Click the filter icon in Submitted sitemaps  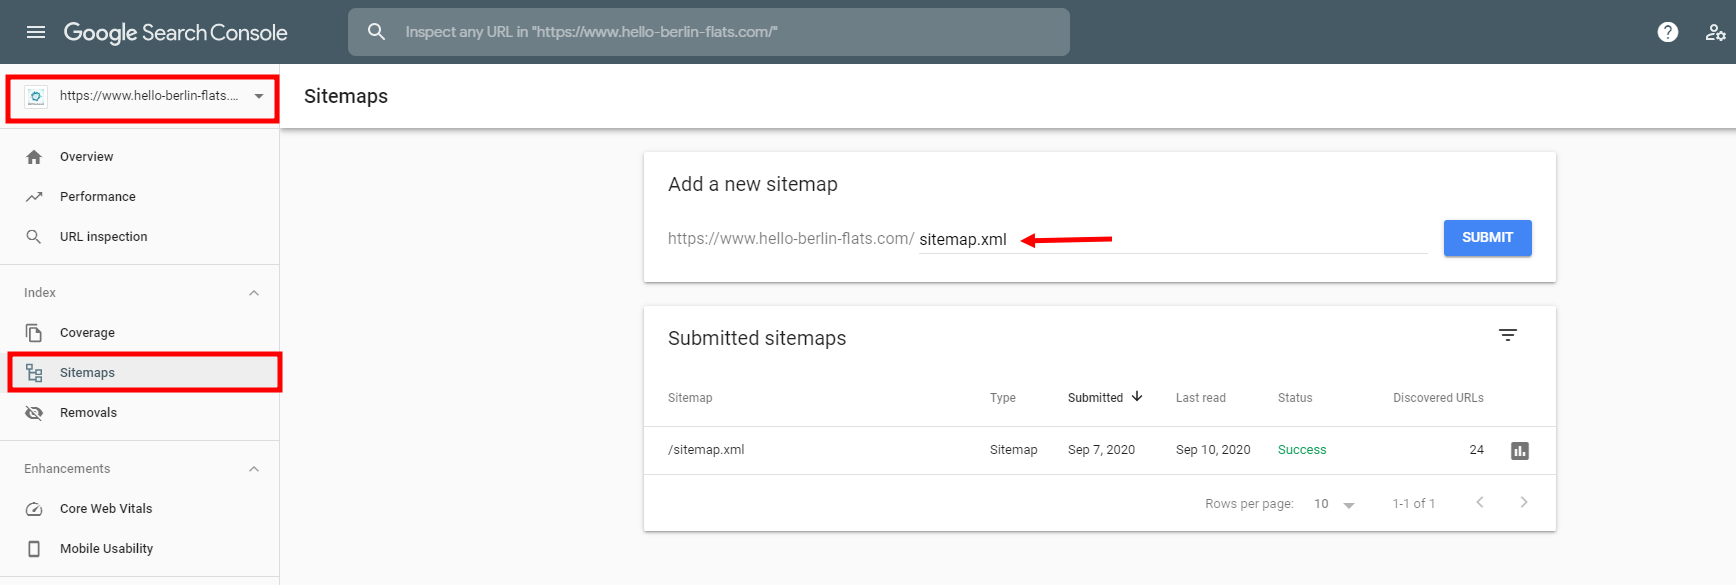(1507, 335)
